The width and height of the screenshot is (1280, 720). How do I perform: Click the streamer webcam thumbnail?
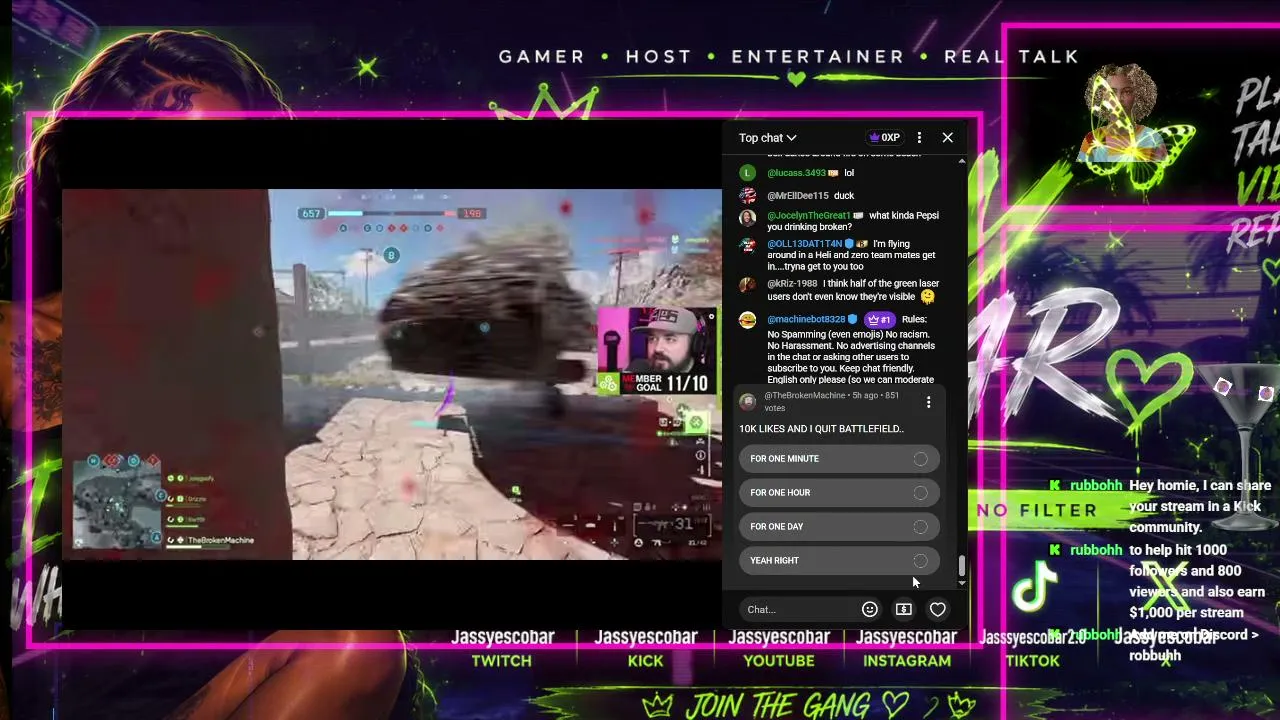click(658, 340)
